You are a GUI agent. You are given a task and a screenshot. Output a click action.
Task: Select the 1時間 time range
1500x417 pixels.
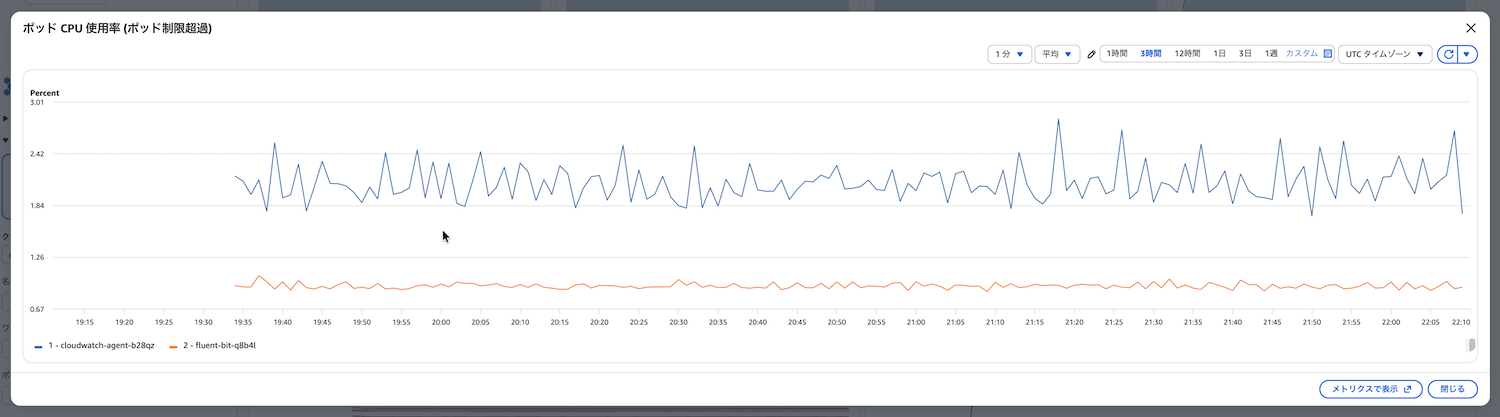(1117, 54)
